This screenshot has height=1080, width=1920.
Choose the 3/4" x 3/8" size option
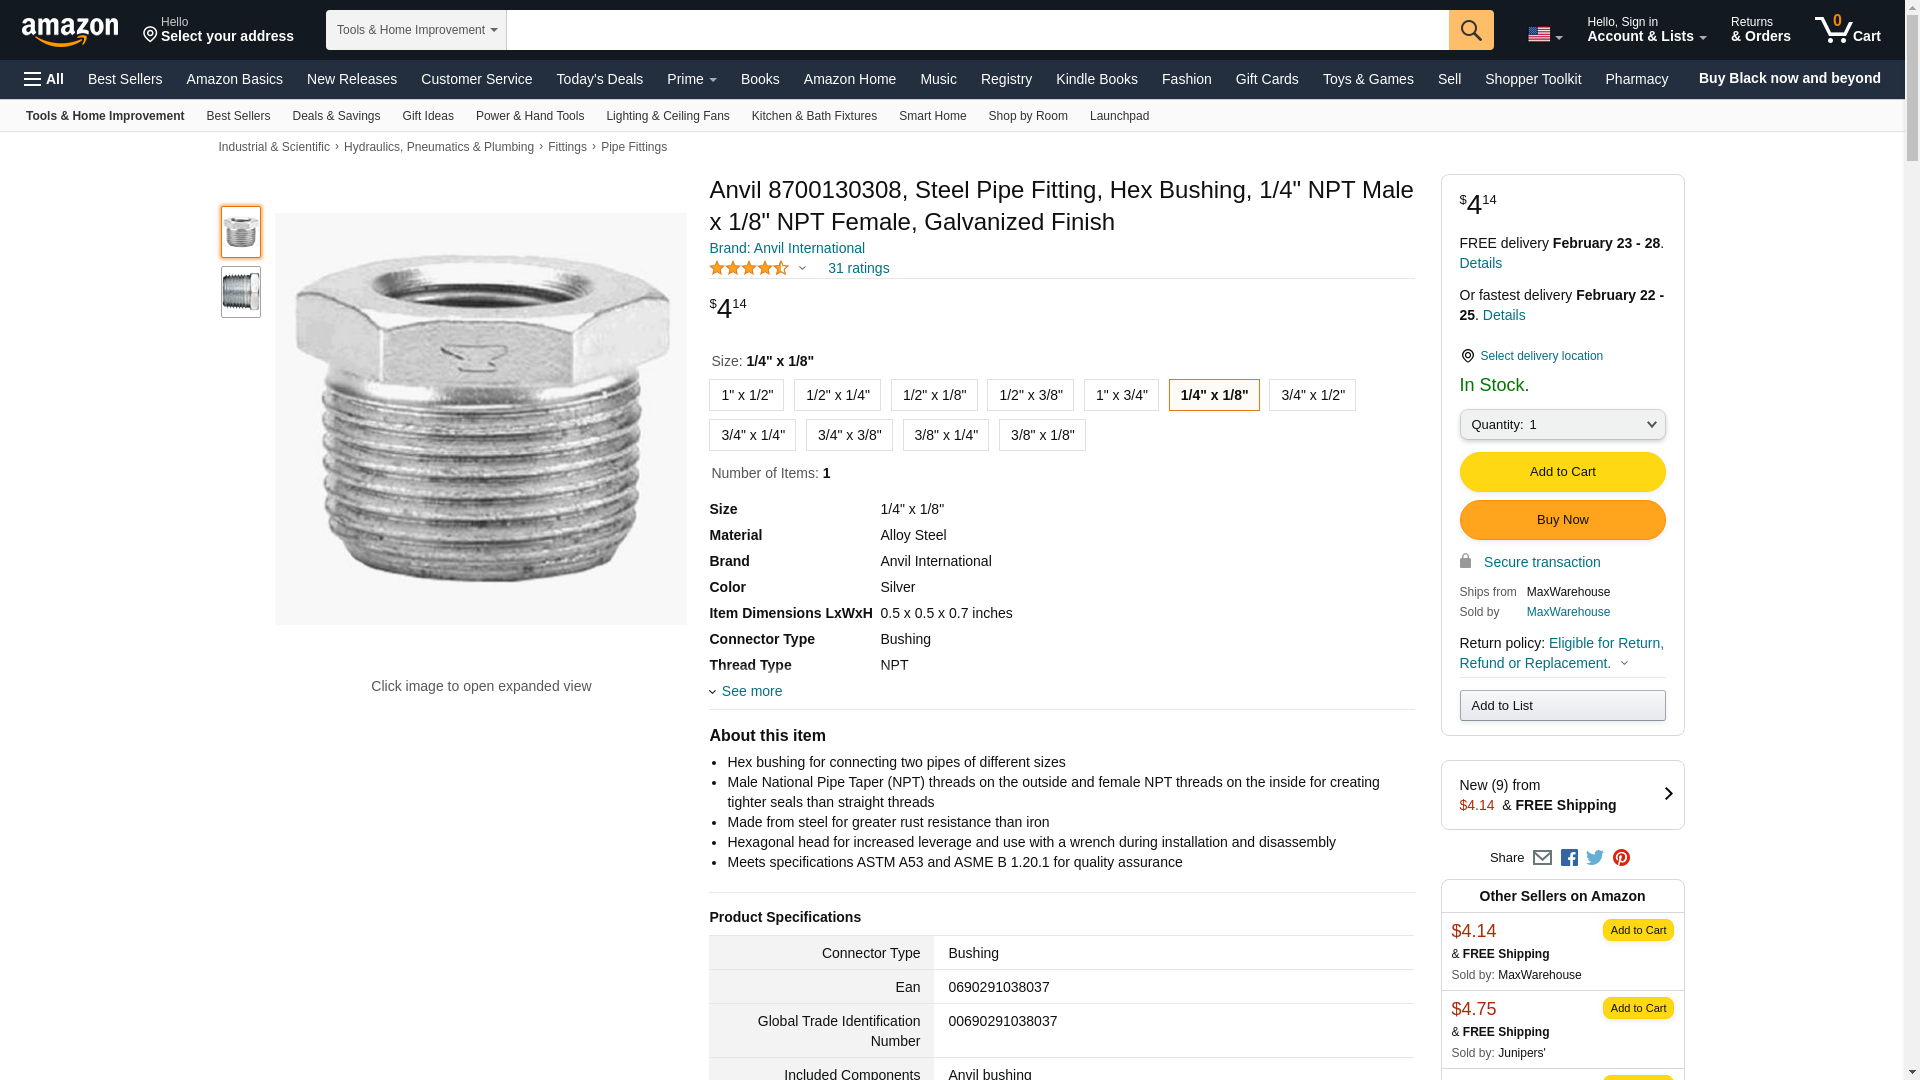pyautogui.click(x=849, y=435)
